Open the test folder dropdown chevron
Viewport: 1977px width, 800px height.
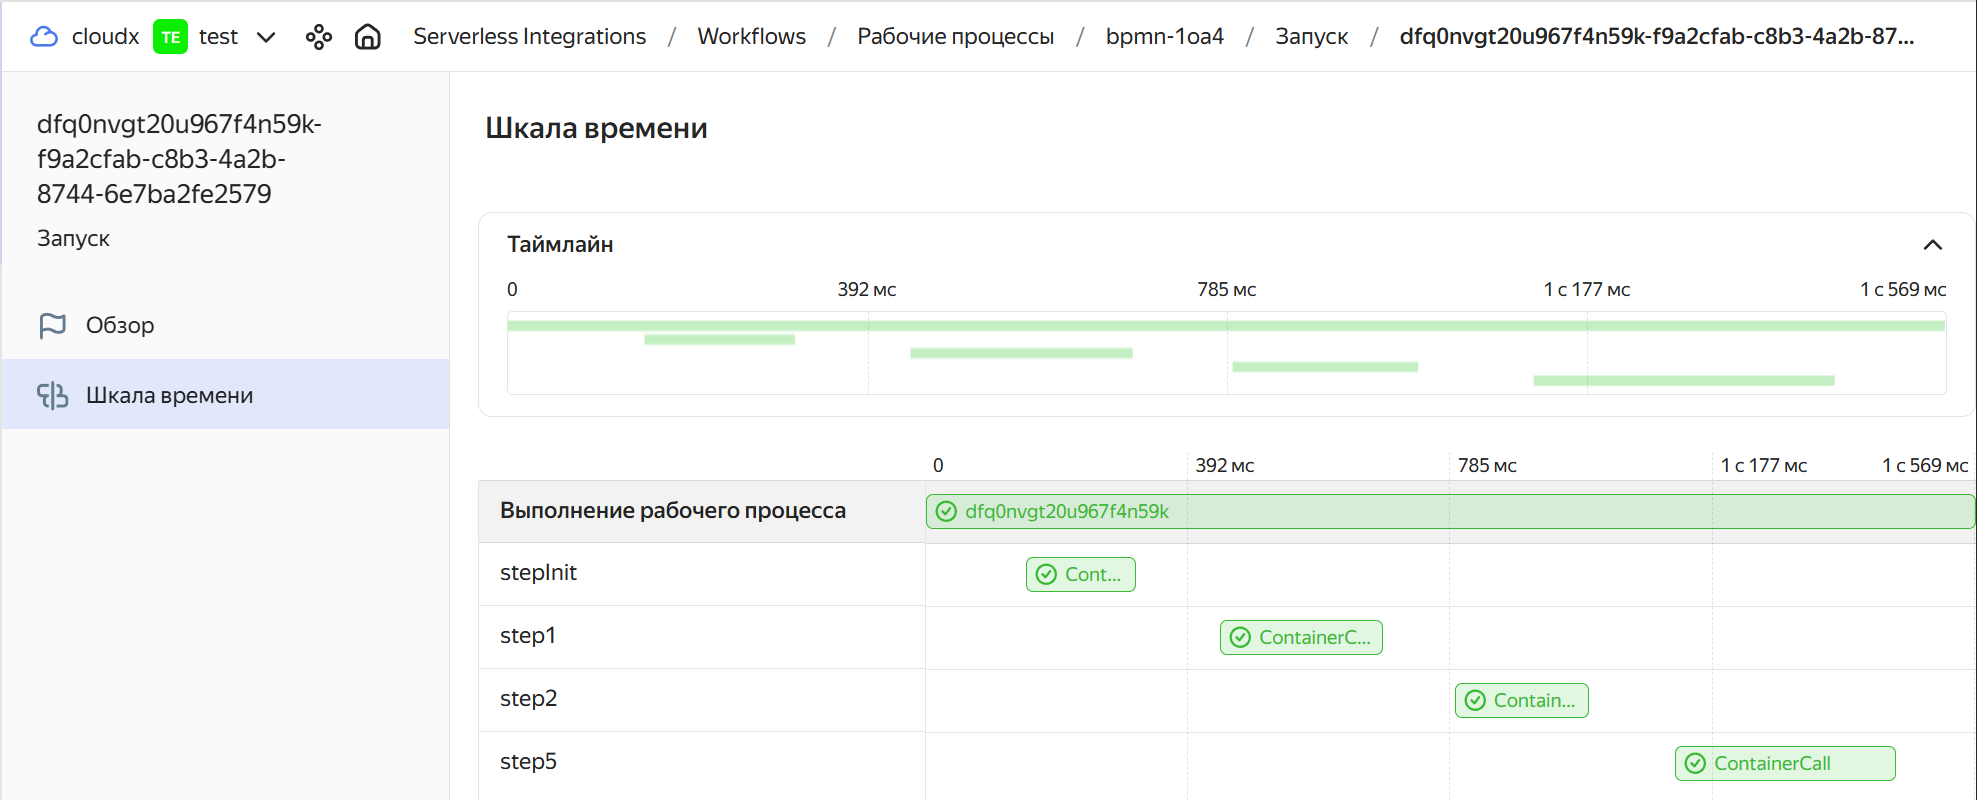[266, 37]
